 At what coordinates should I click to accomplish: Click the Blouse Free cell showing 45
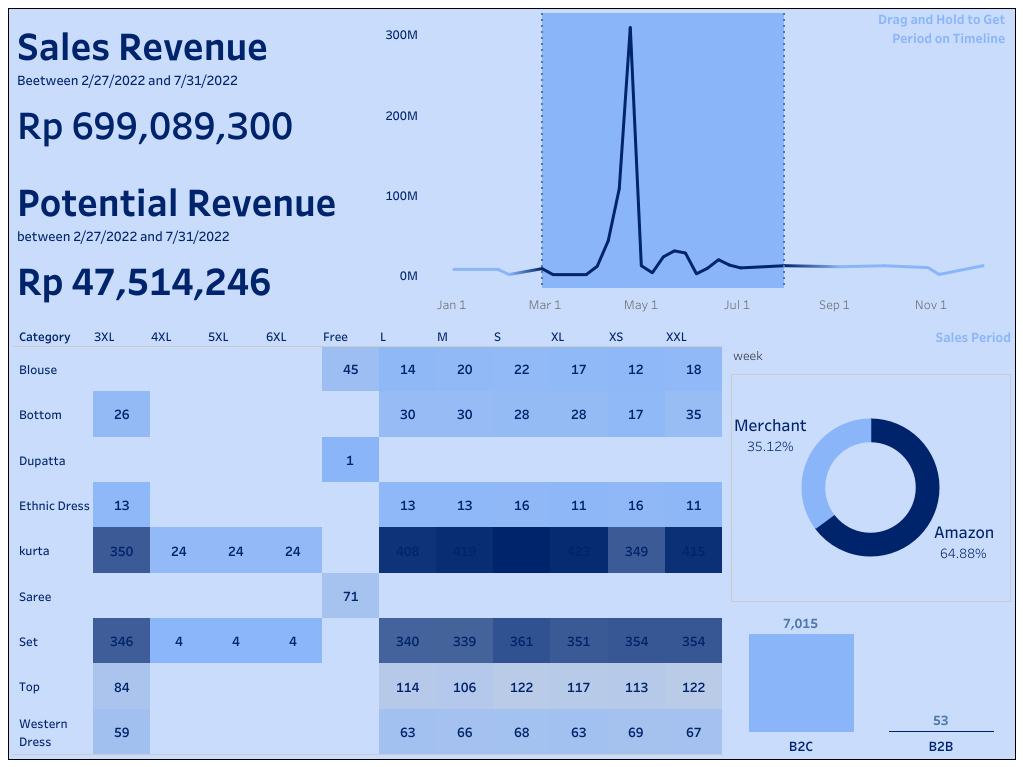coord(350,369)
